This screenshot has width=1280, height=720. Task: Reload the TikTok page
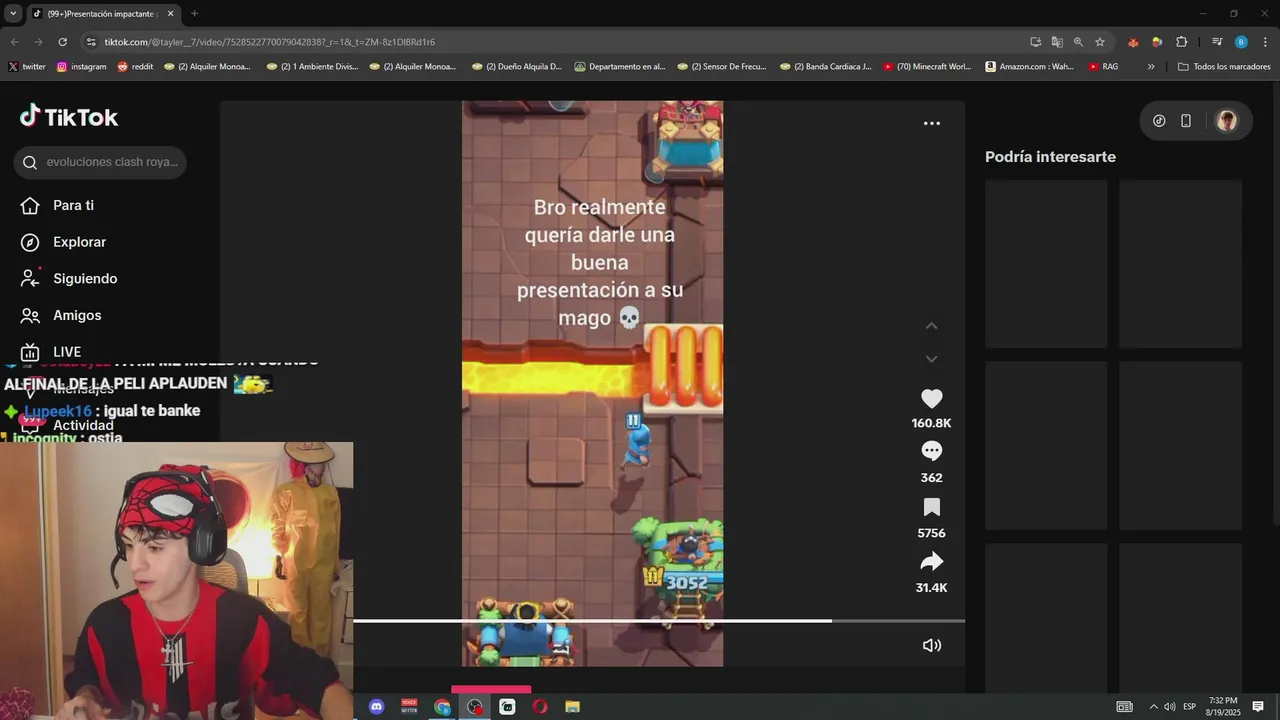63,42
